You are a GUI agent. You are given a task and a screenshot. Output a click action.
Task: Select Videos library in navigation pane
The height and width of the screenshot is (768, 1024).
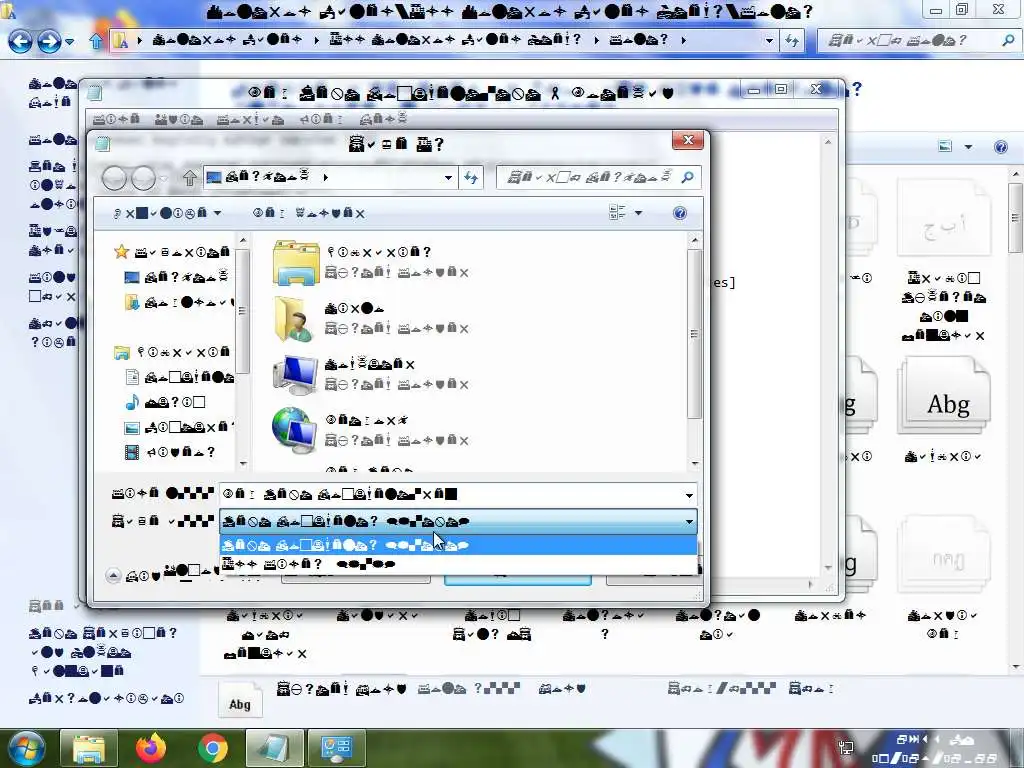tap(169, 452)
